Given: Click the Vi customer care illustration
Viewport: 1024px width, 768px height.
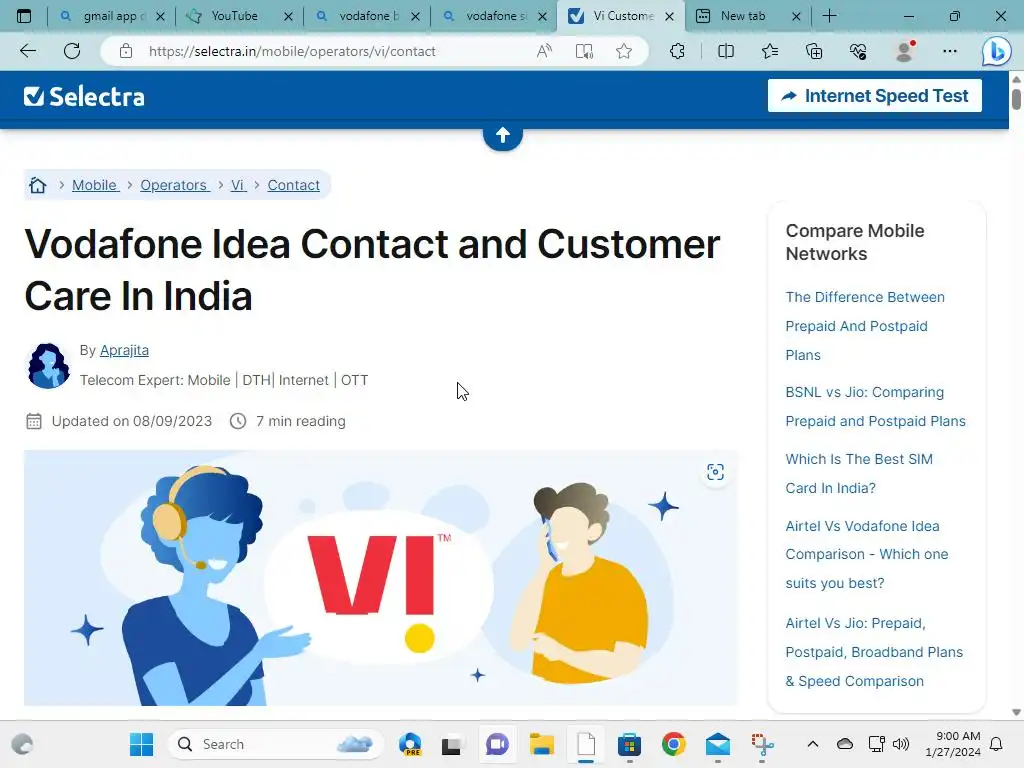Looking at the screenshot, I should pyautogui.click(x=381, y=578).
